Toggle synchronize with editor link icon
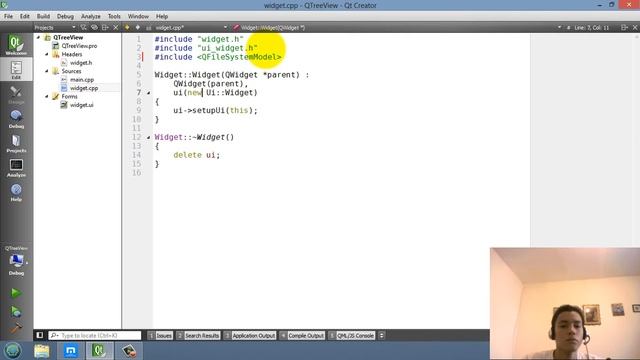The height and width of the screenshot is (360, 640). coord(94,27)
